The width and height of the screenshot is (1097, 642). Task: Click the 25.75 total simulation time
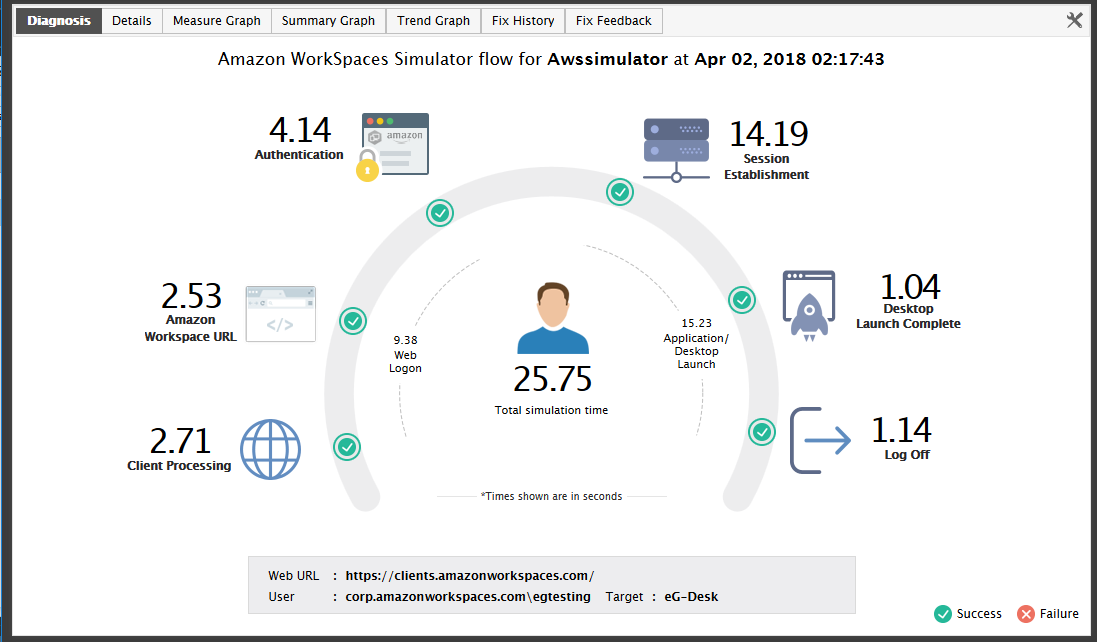pos(553,379)
